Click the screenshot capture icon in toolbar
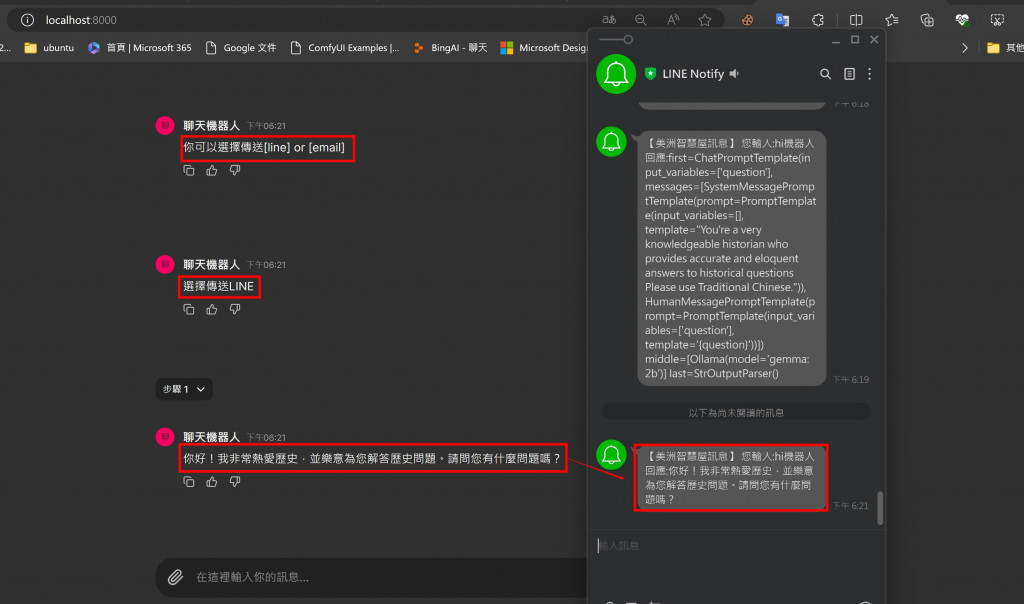1024x604 pixels. 997,20
